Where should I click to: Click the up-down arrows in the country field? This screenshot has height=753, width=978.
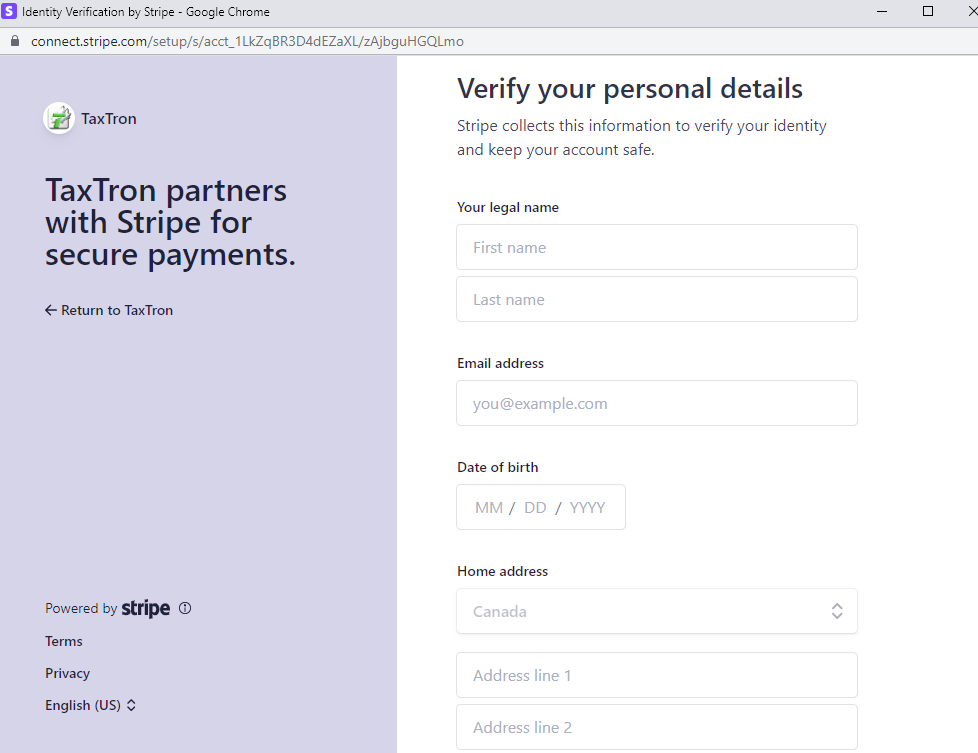coord(837,611)
